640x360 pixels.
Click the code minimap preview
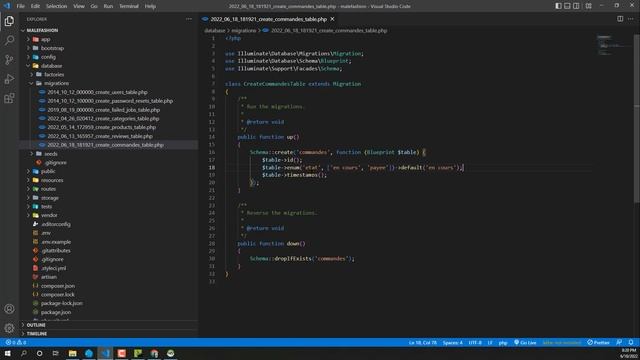[612, 46]
